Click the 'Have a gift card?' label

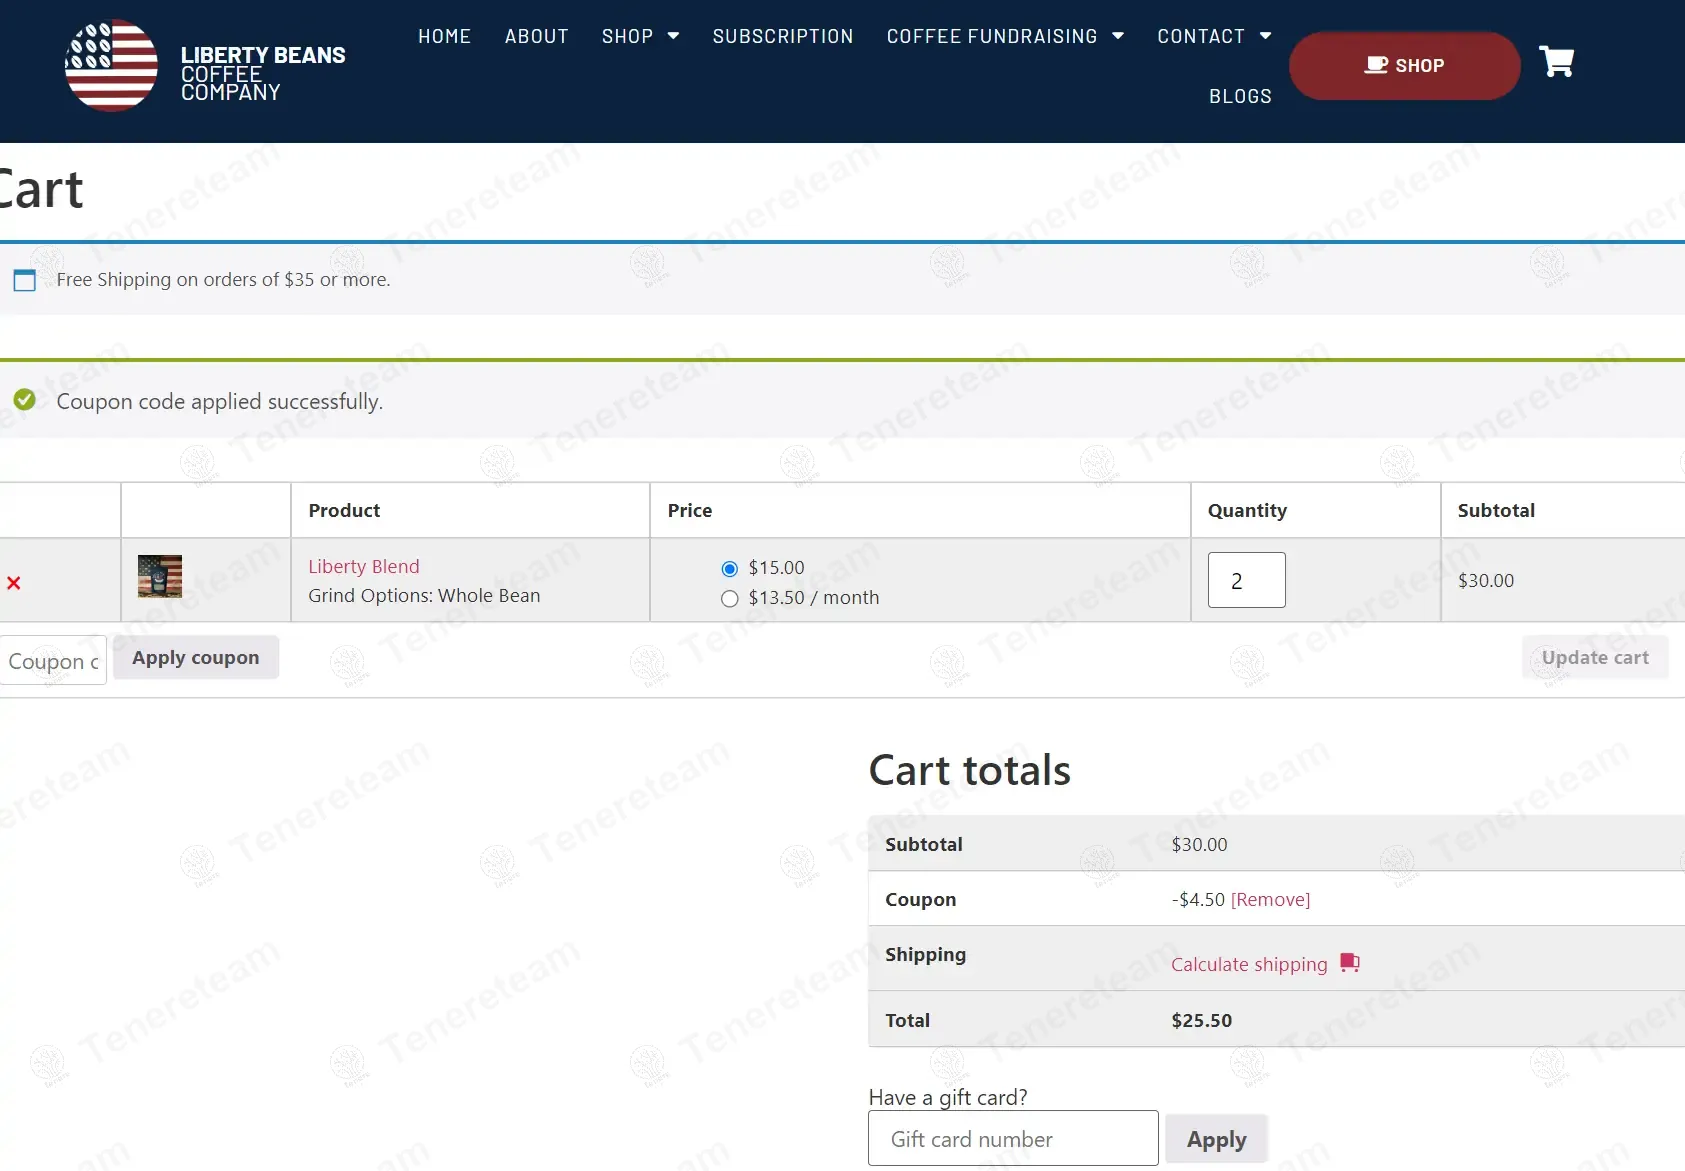coord(948,1097)
